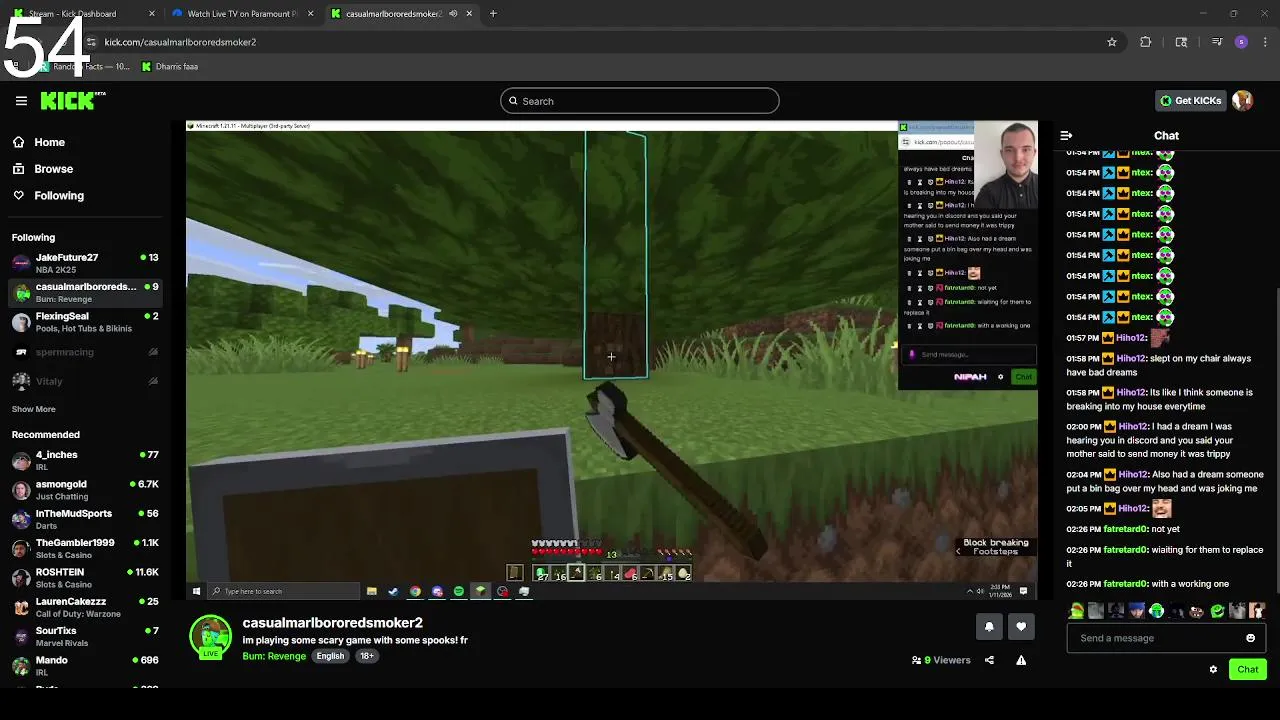This screenshot has width=1280, height=720.
Task: Click the 9 Viewers count
Action: click(941, 660)
